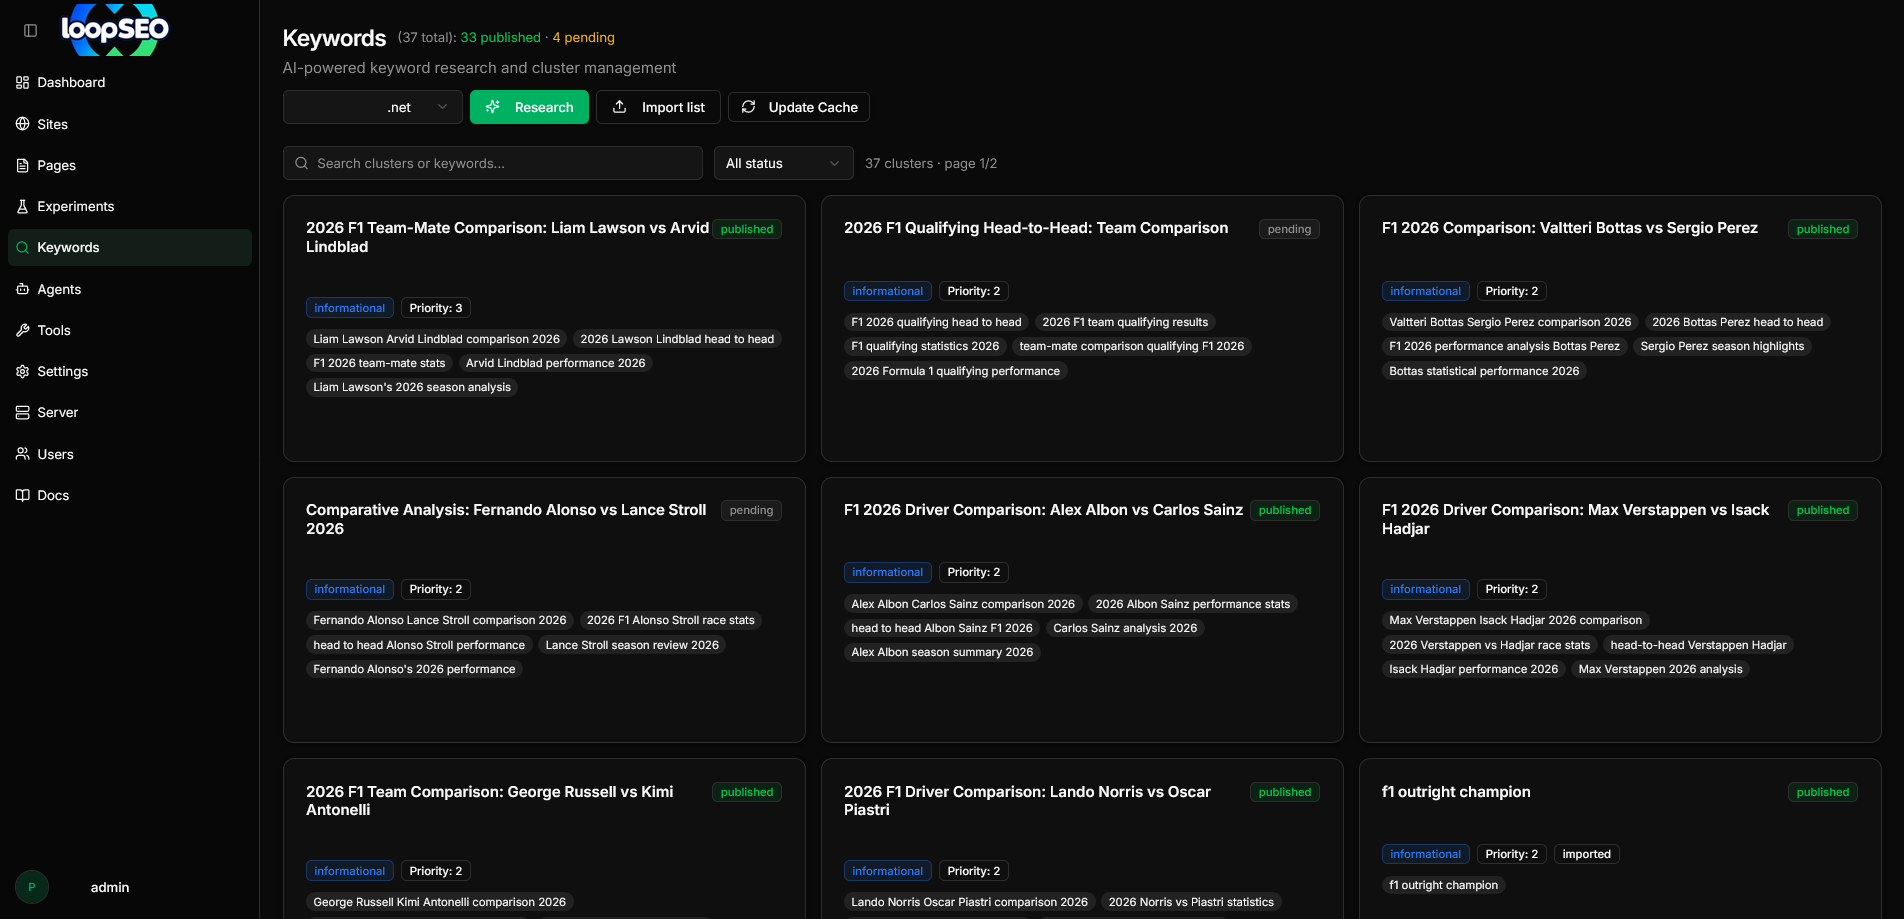Open Dashboard in the sidebar
The width and height of the screenshot is (1904, 919).
click(x=130, y=83)
